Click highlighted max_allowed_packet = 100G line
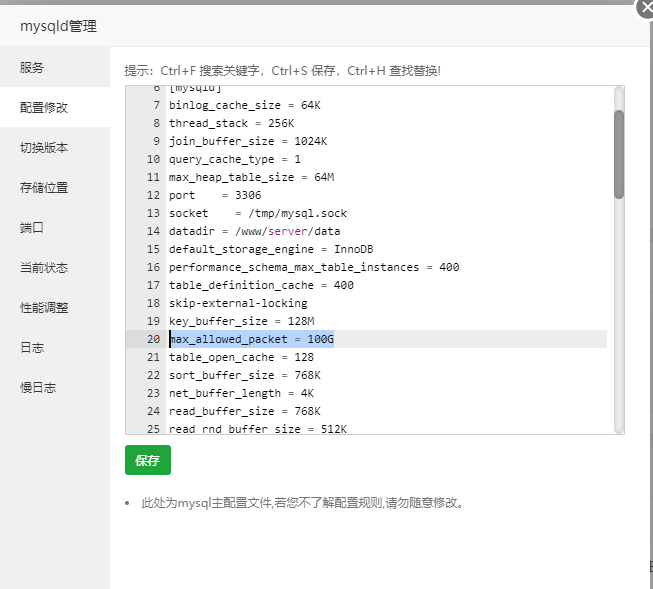The image size is (653, 589). coord(252,339)
